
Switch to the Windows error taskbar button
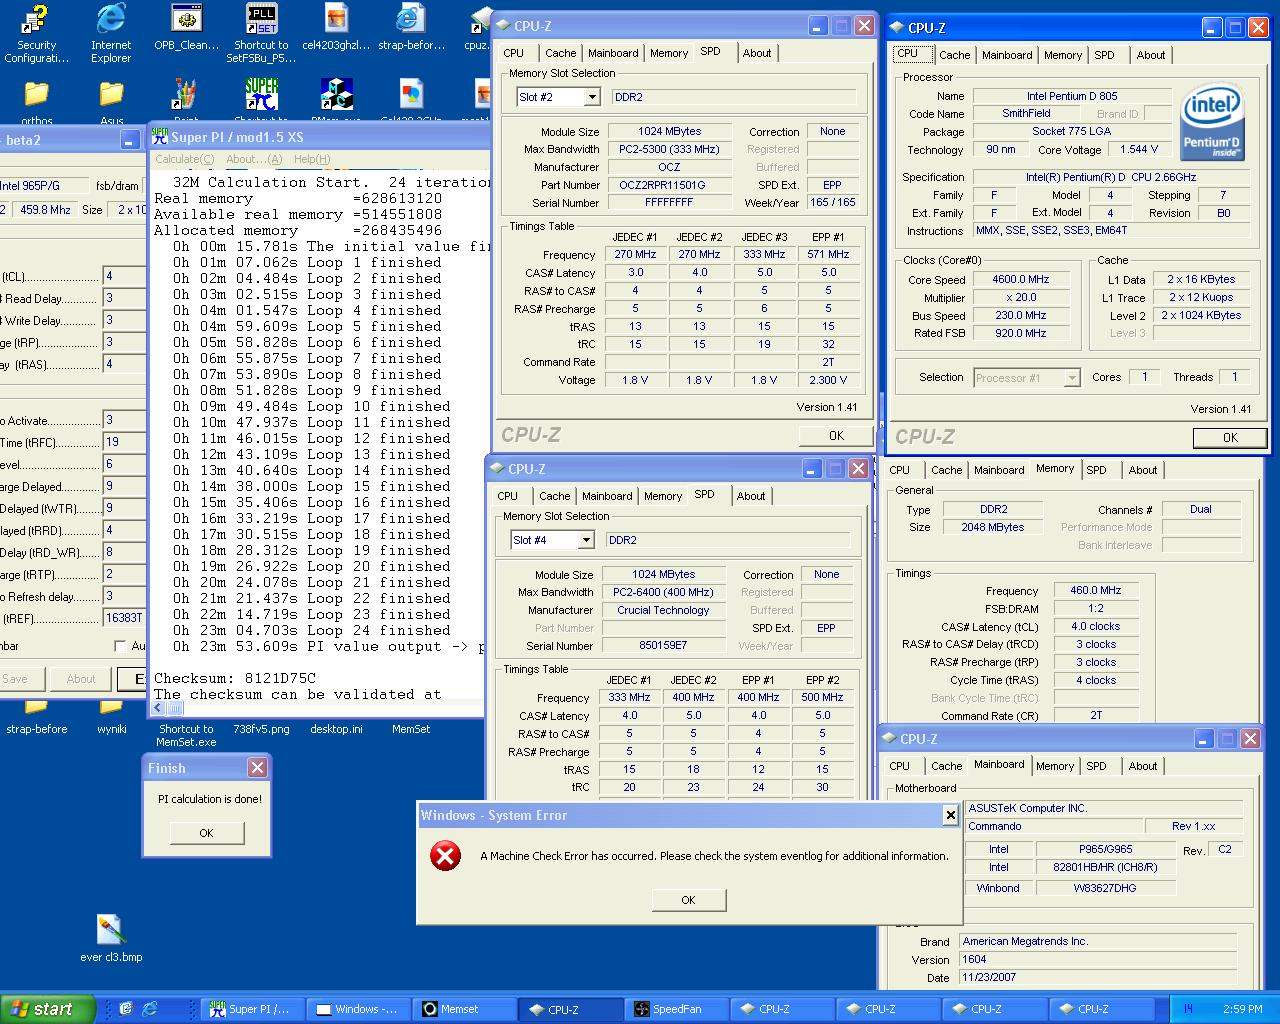pos(357,1009)
